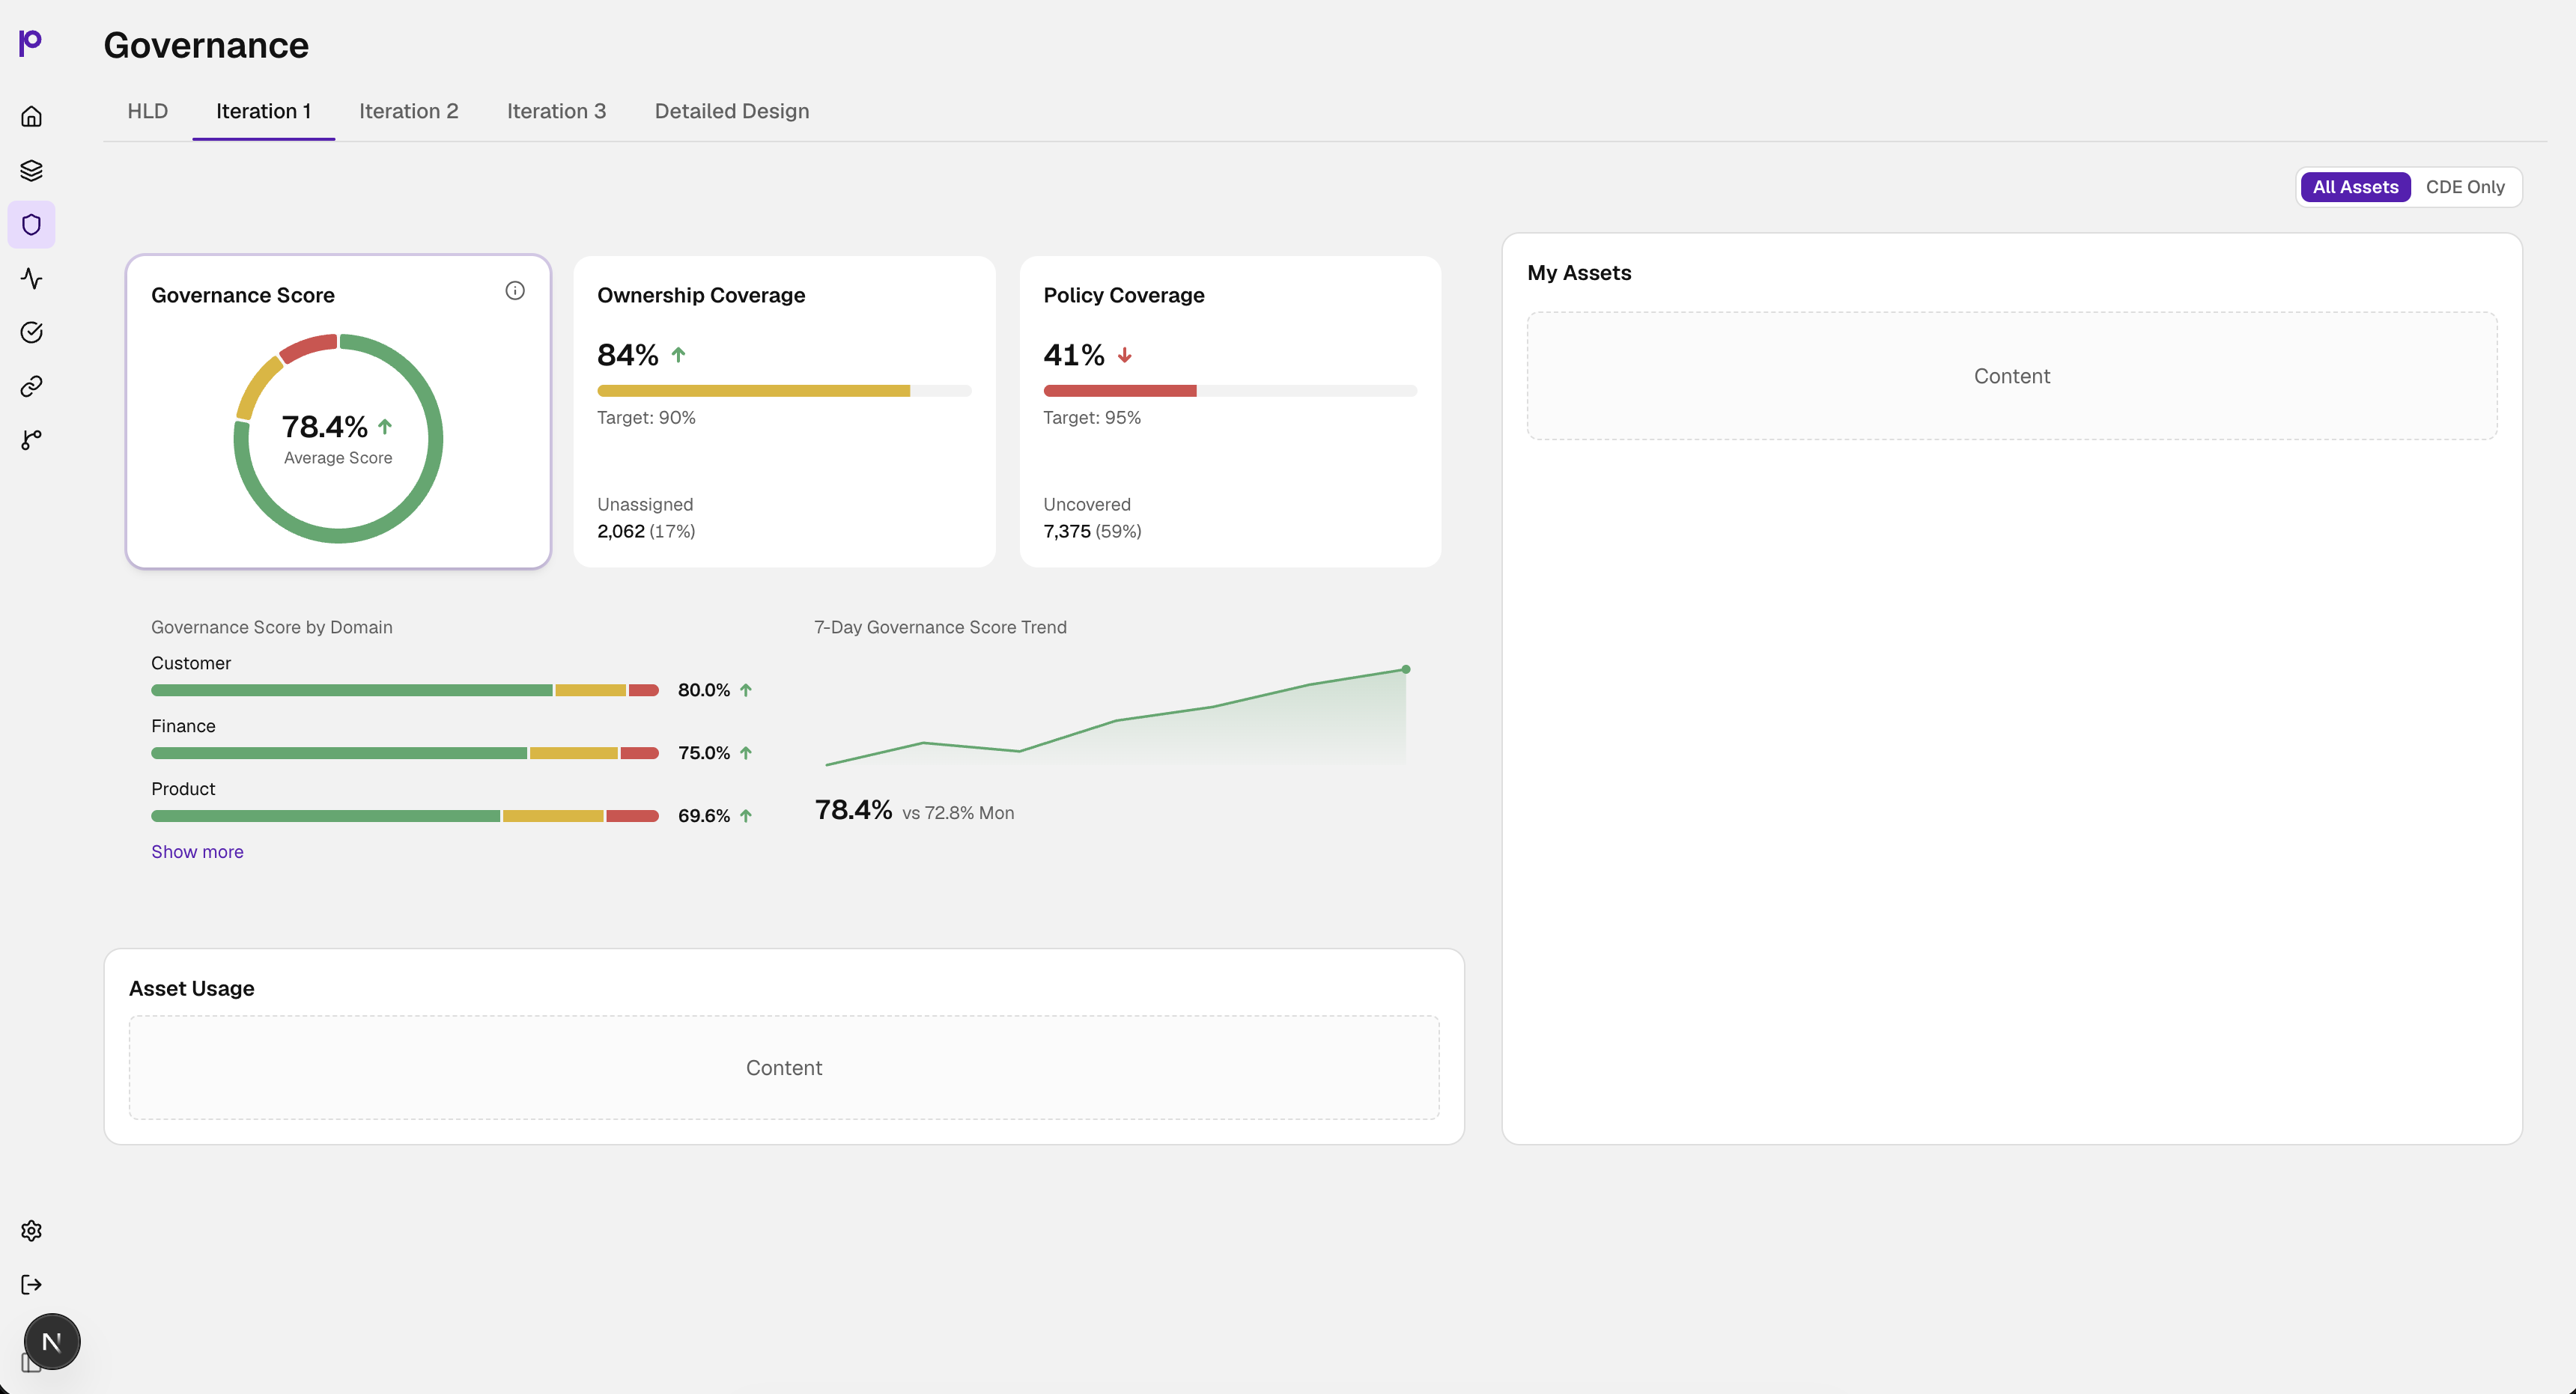Click the Governance Score donut chart
This screenshot has width=2576, height=1394.
338,439
